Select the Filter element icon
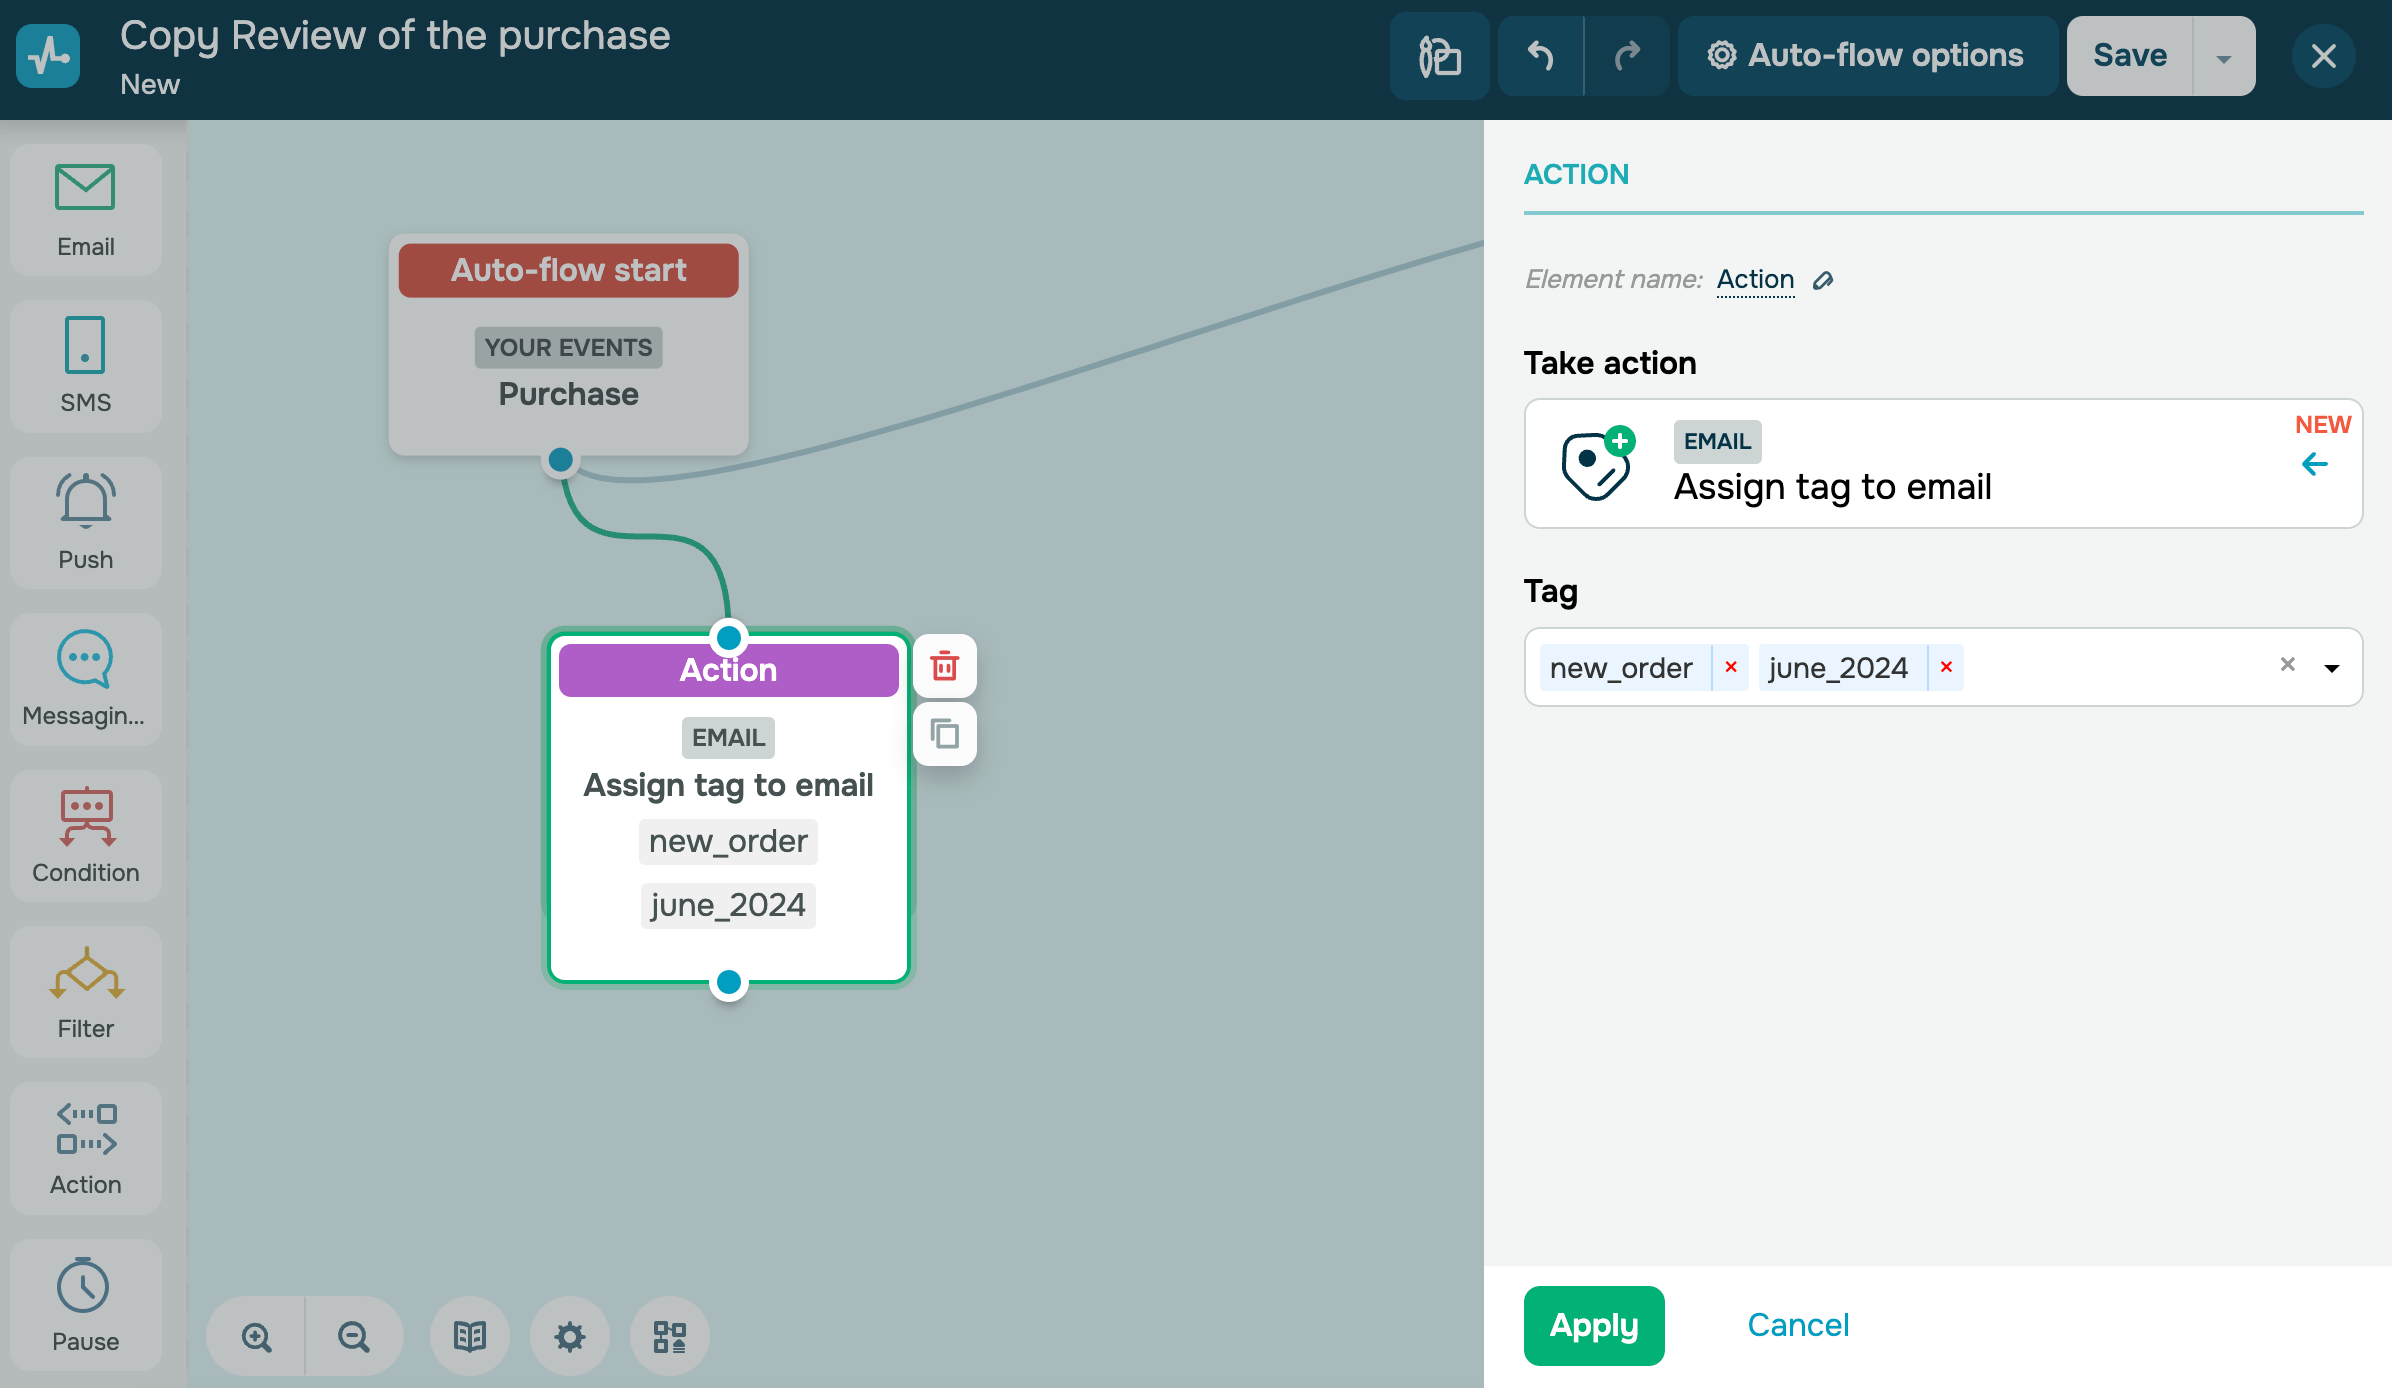Viewport: 2392px width, 1388px height. [85, 991]
